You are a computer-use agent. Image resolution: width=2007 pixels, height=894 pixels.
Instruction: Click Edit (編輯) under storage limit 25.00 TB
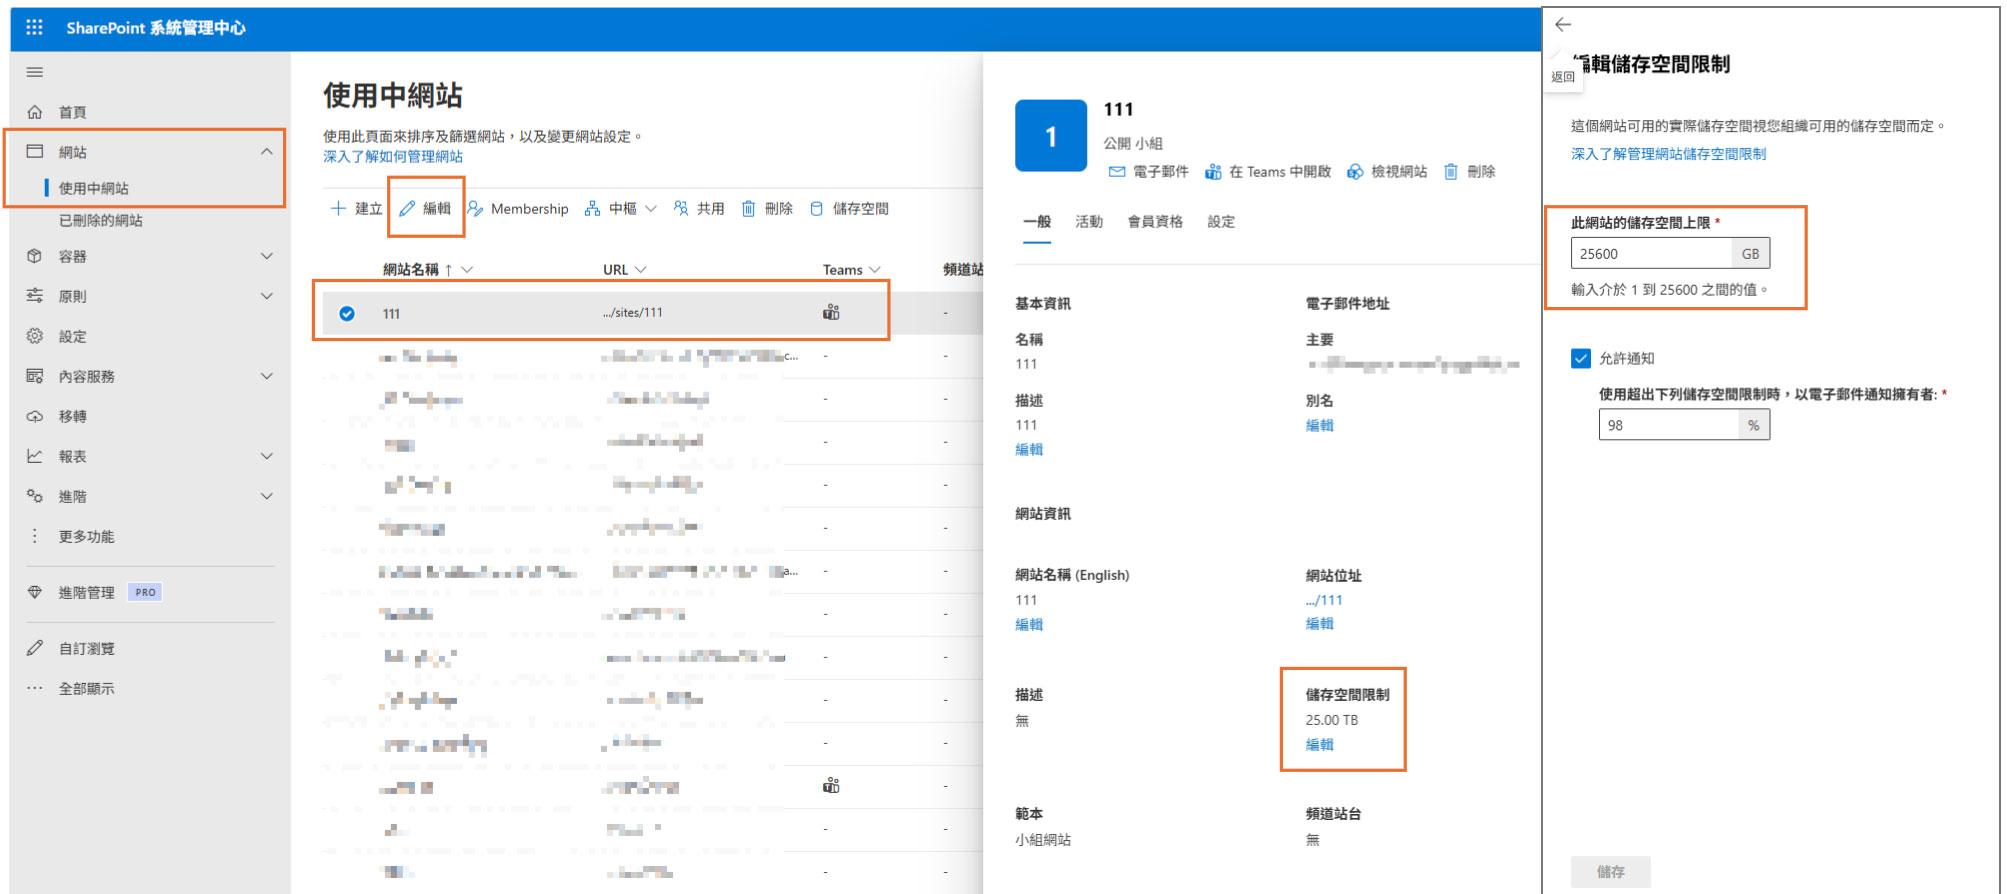[1319, 745]
